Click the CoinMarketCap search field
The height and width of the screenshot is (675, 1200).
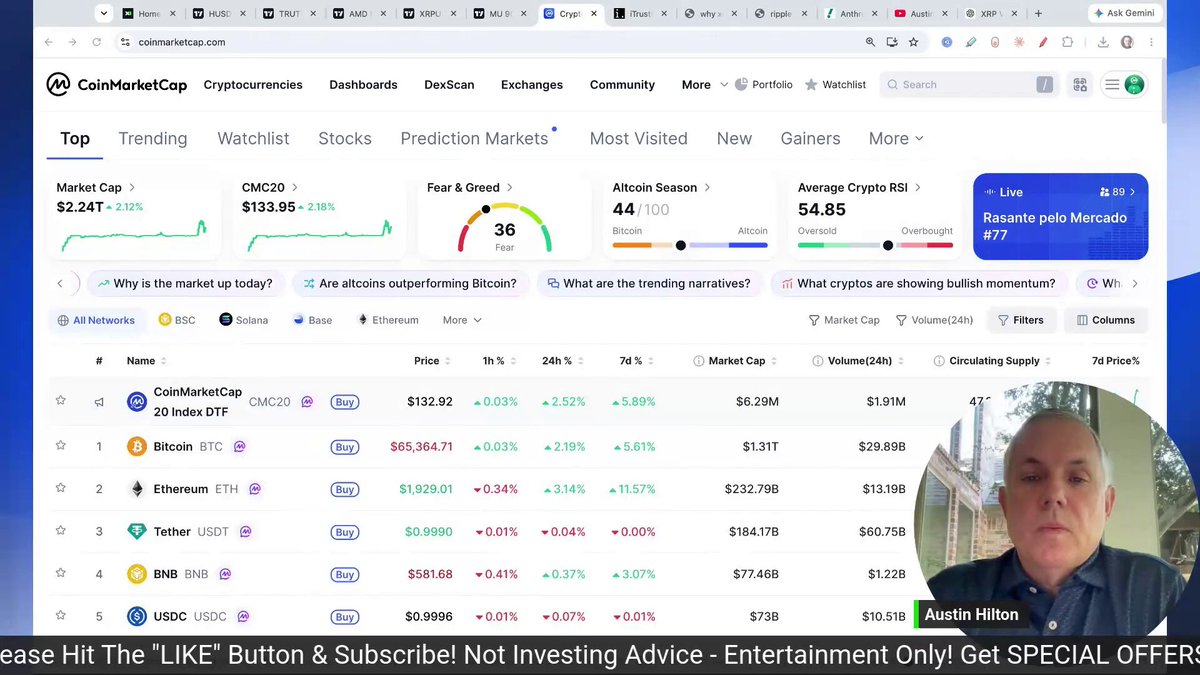point(969,85)
